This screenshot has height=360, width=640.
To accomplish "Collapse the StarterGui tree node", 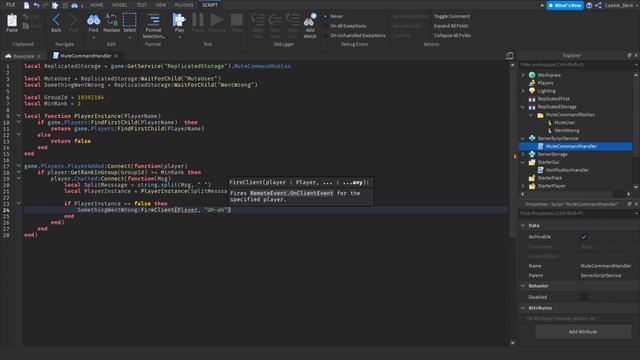I will coord(523,162).
